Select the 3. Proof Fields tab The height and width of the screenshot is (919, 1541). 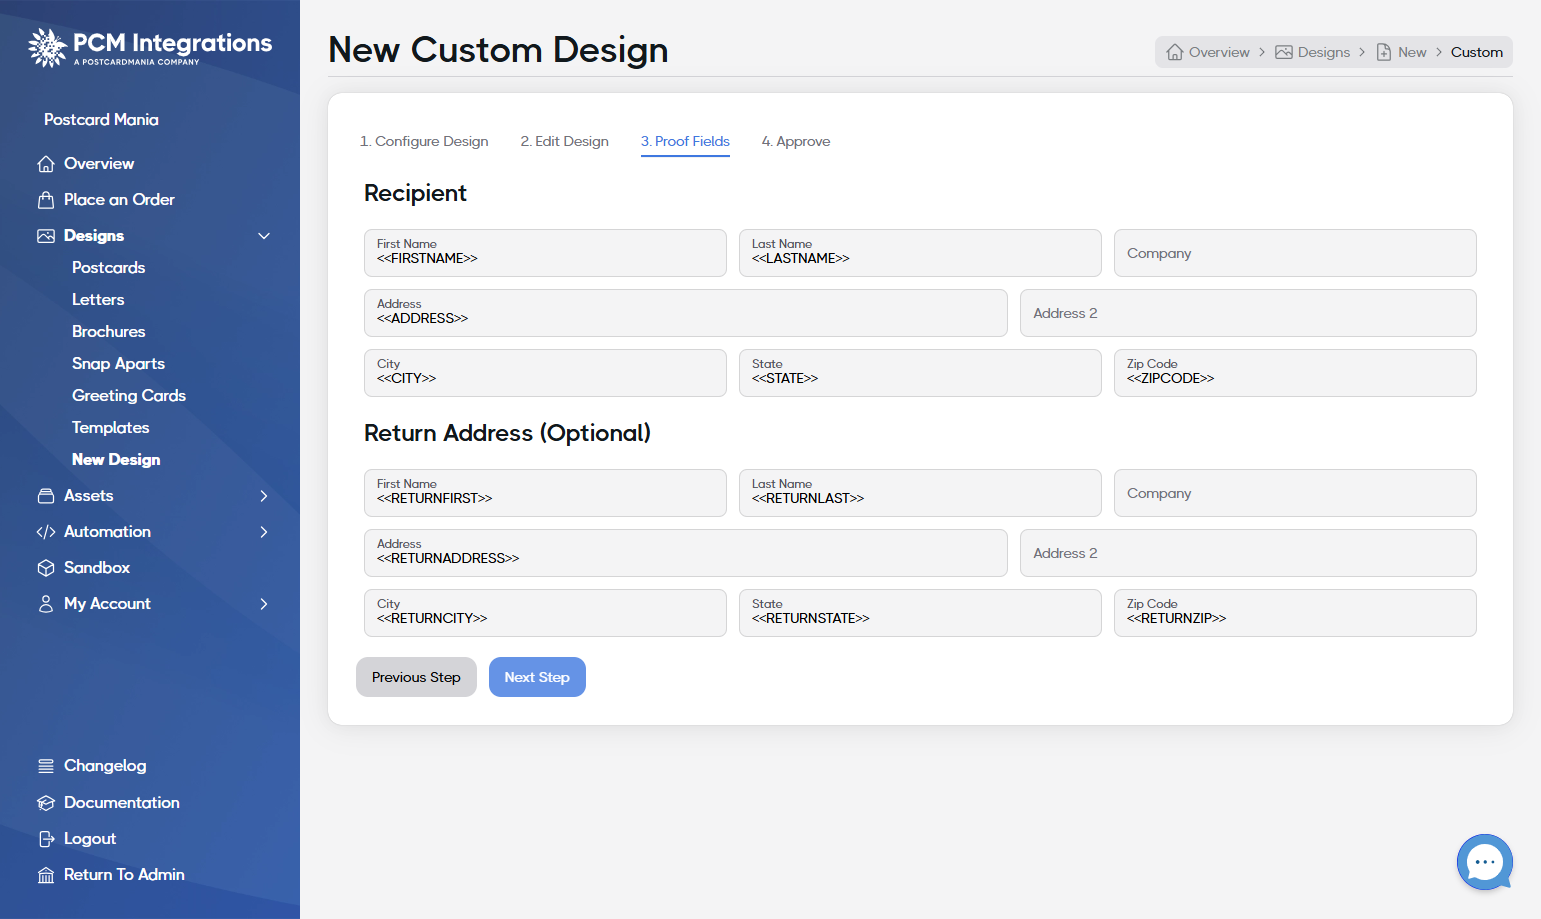coord(685,141)
